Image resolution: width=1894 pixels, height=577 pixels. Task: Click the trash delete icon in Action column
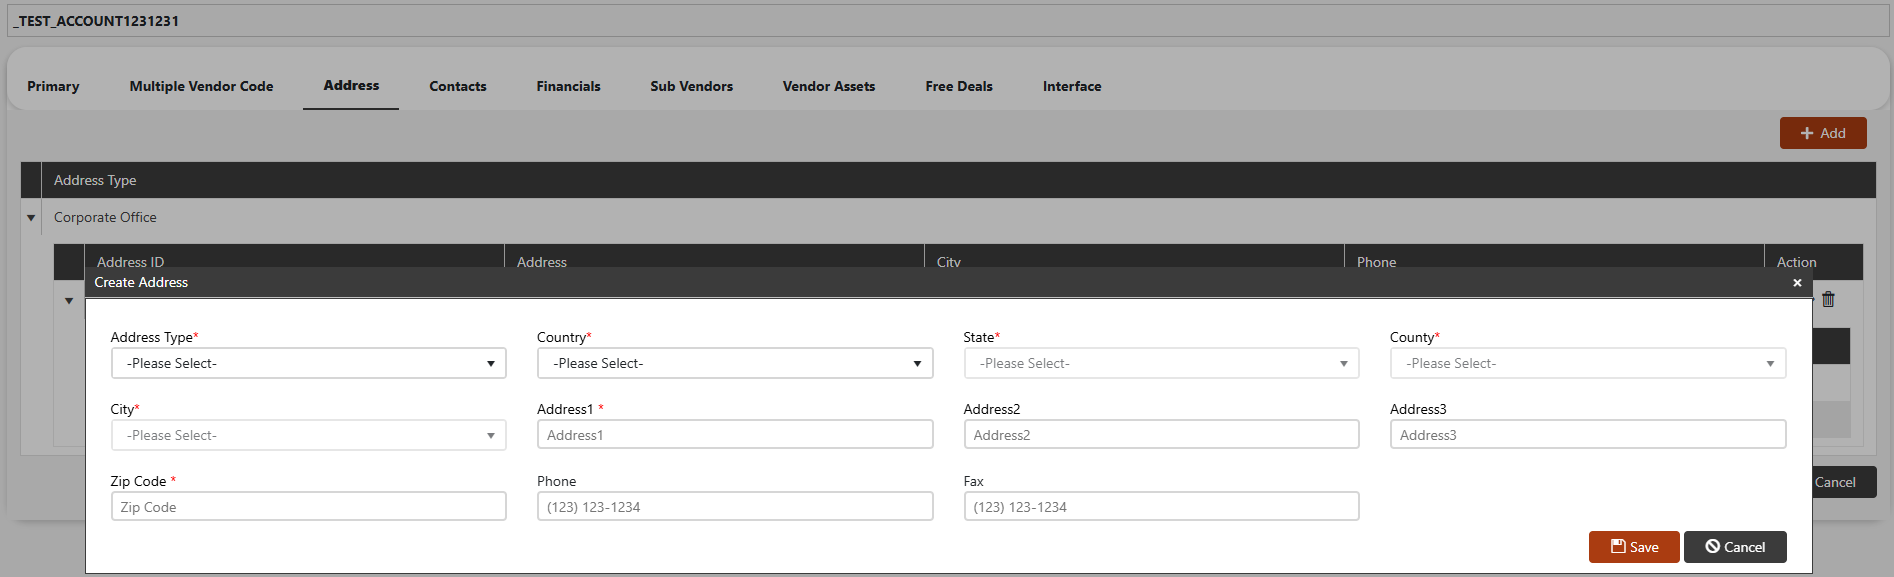[1828, 299]
